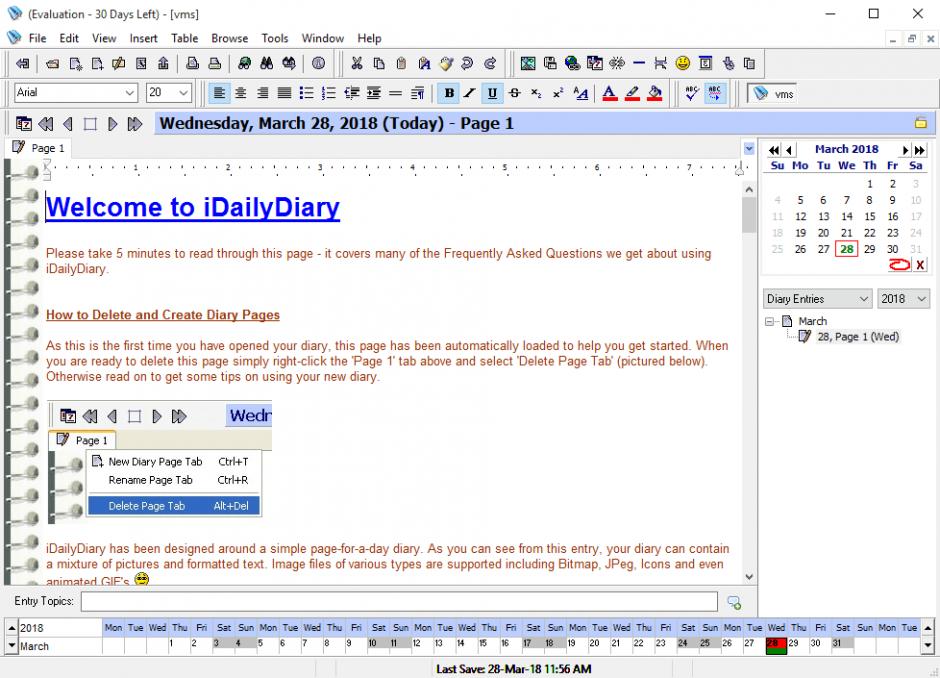This screenshot has width=940, height=678.
Task: Click the plain find binoculars icon
Action: 267,64
